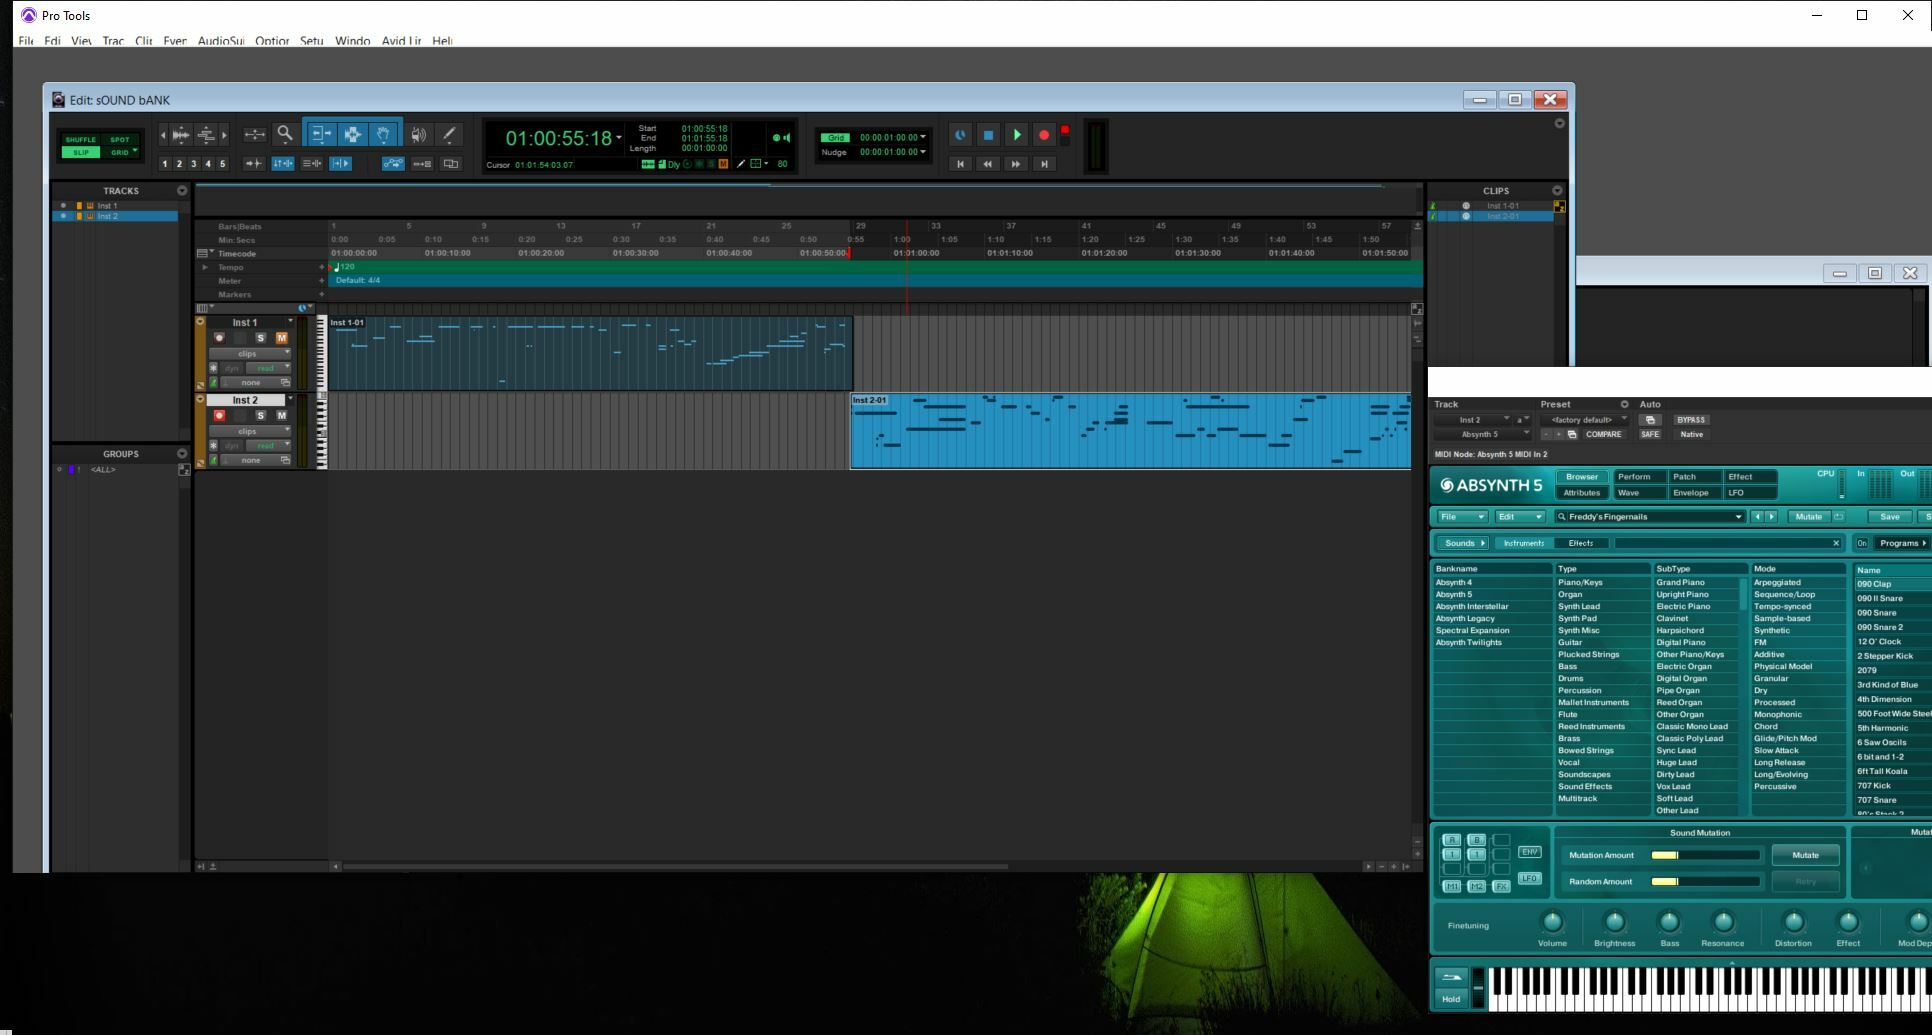Viewport: 1932px width, 1035px height.
Task: Switch to the Absynth Perform tab
Action: 1634,477
